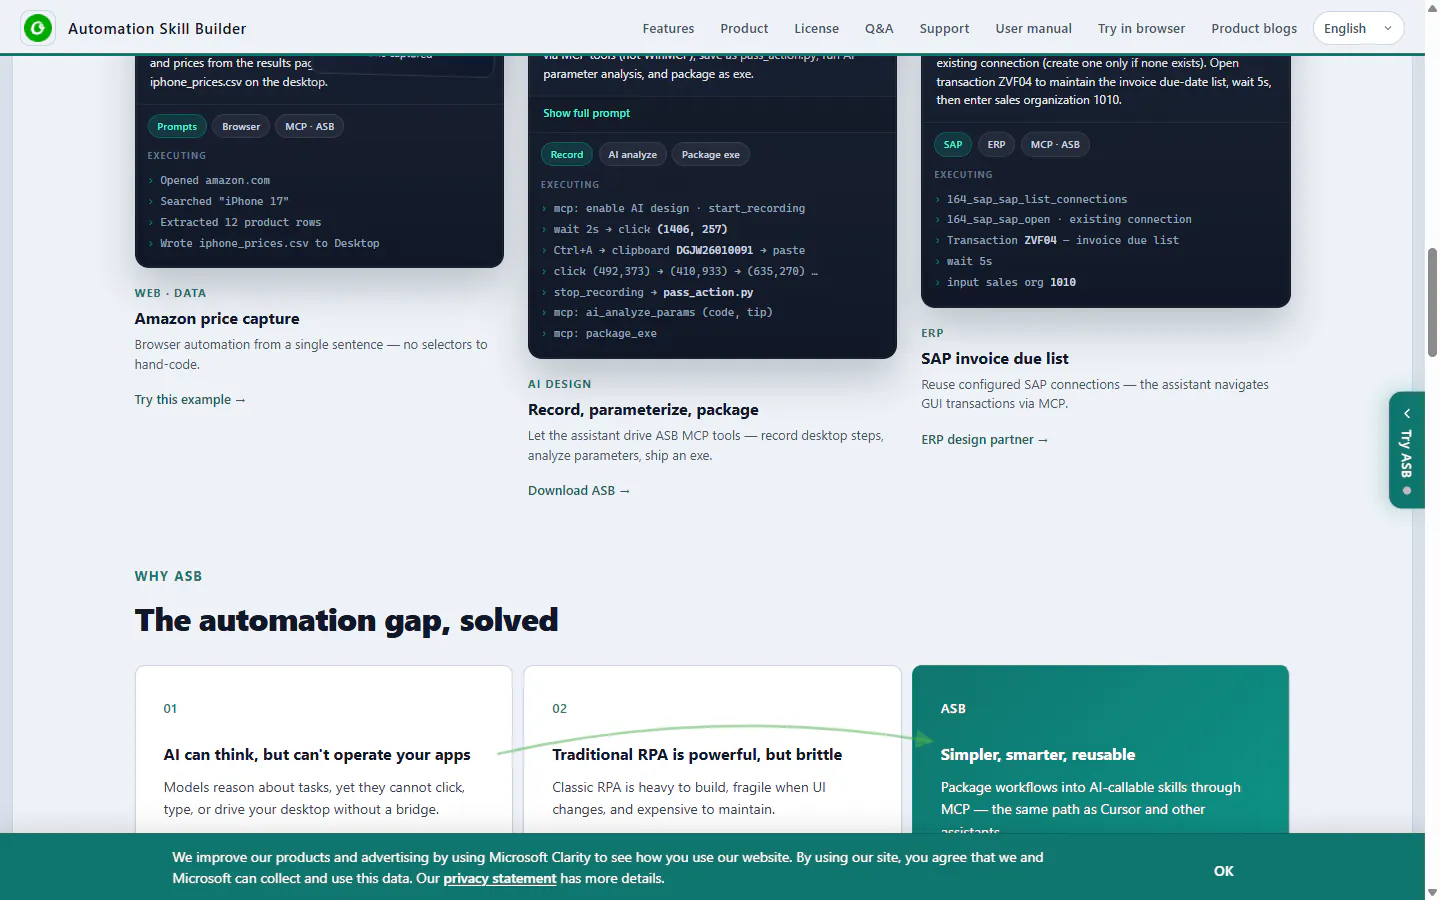Select the Package exe chip
Image resolution: width=1440 pixels, height=900 pixels.
tap(711, 154)
